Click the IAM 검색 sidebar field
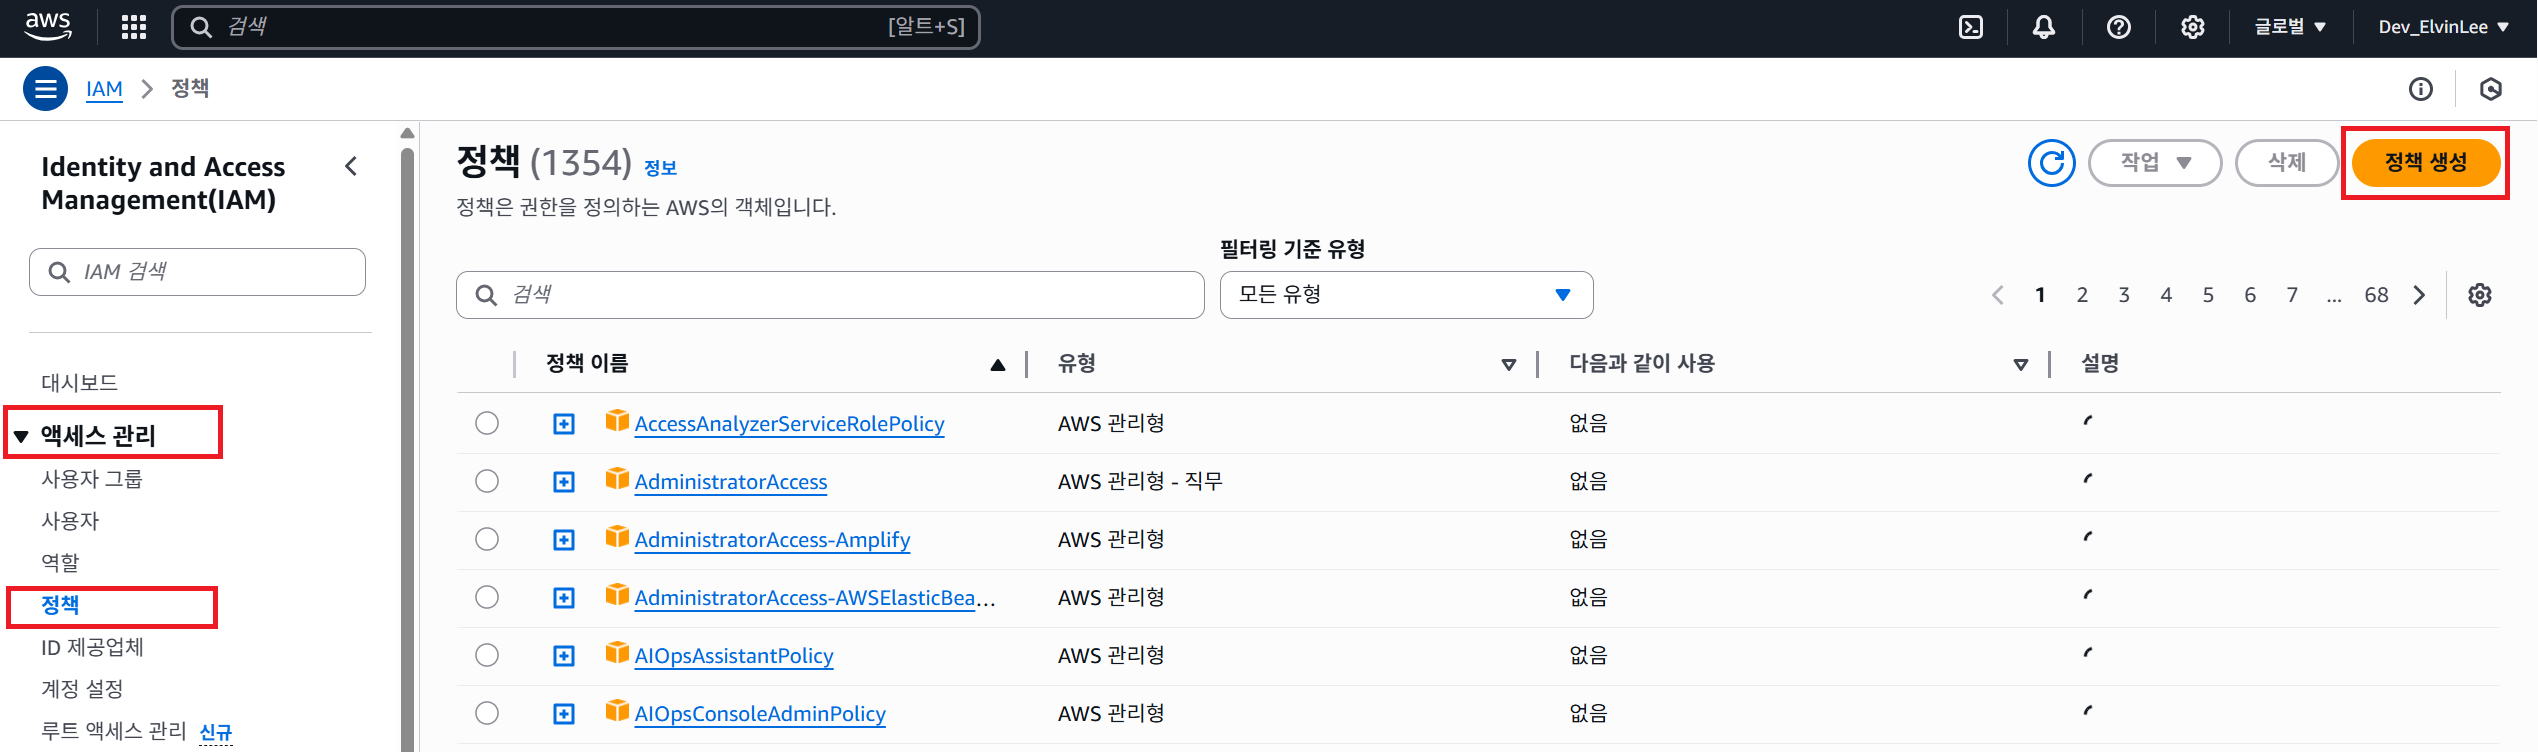 pos(197,272)
